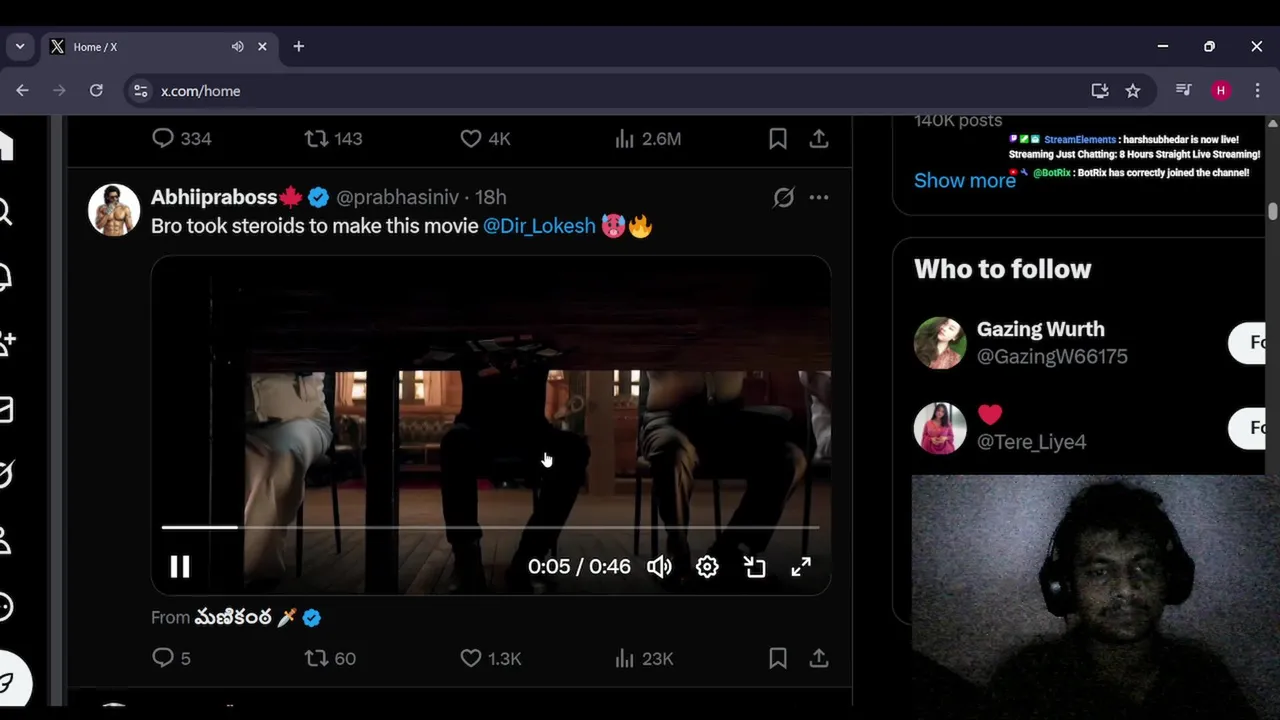The image size is (1280, 720).
Task: Mute the tab audio speaker icon
Action: [237, 47]
